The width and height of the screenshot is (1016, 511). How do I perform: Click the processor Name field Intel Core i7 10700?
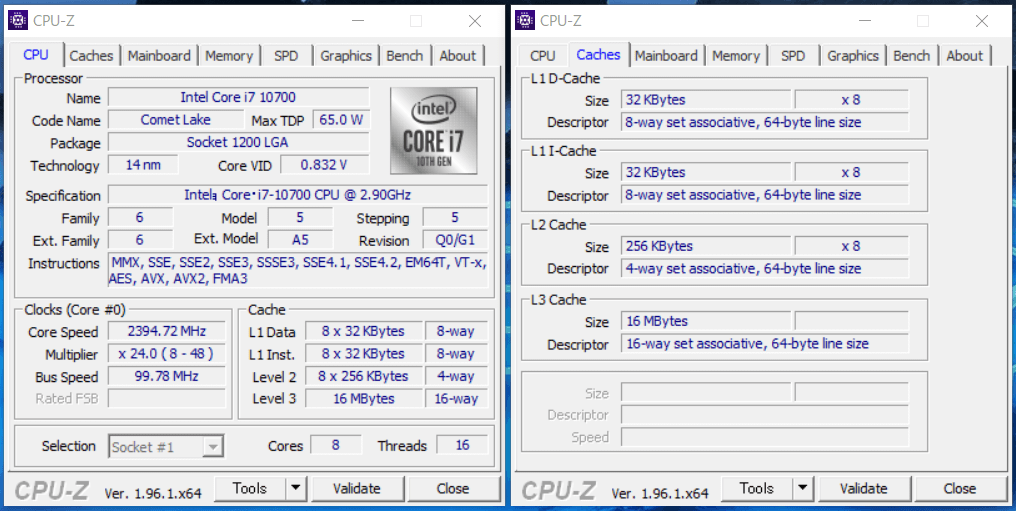point(238,98)
